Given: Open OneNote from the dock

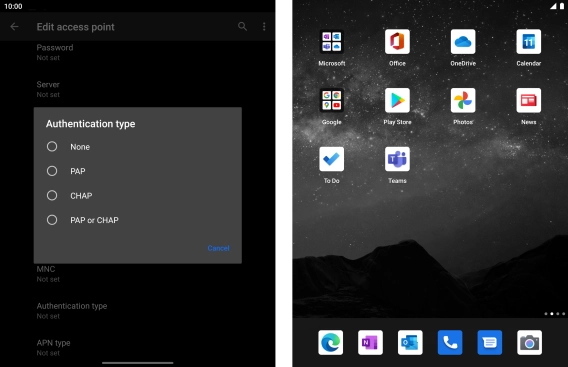Looking at the screenshot, I should point(370,342).
